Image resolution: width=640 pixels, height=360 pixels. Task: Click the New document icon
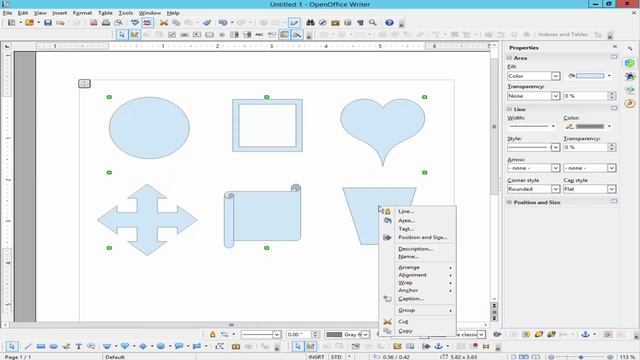pyautogui.click(x=11, y=23)
